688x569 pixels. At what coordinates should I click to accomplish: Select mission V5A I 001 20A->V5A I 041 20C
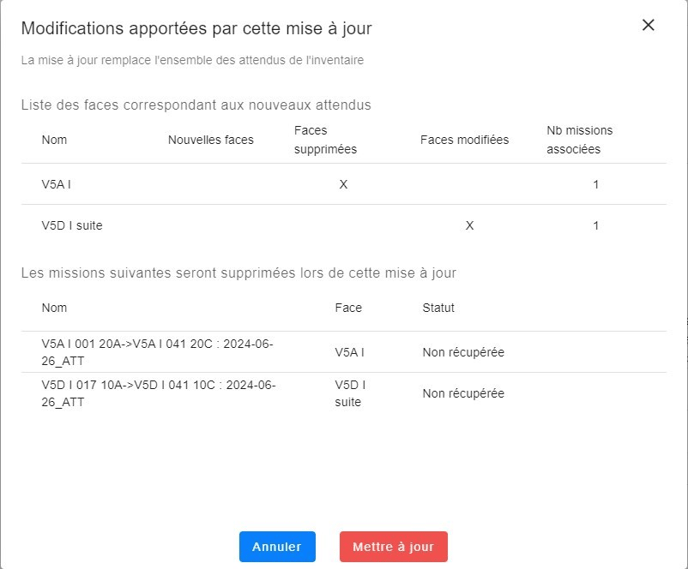pos(157,352)
